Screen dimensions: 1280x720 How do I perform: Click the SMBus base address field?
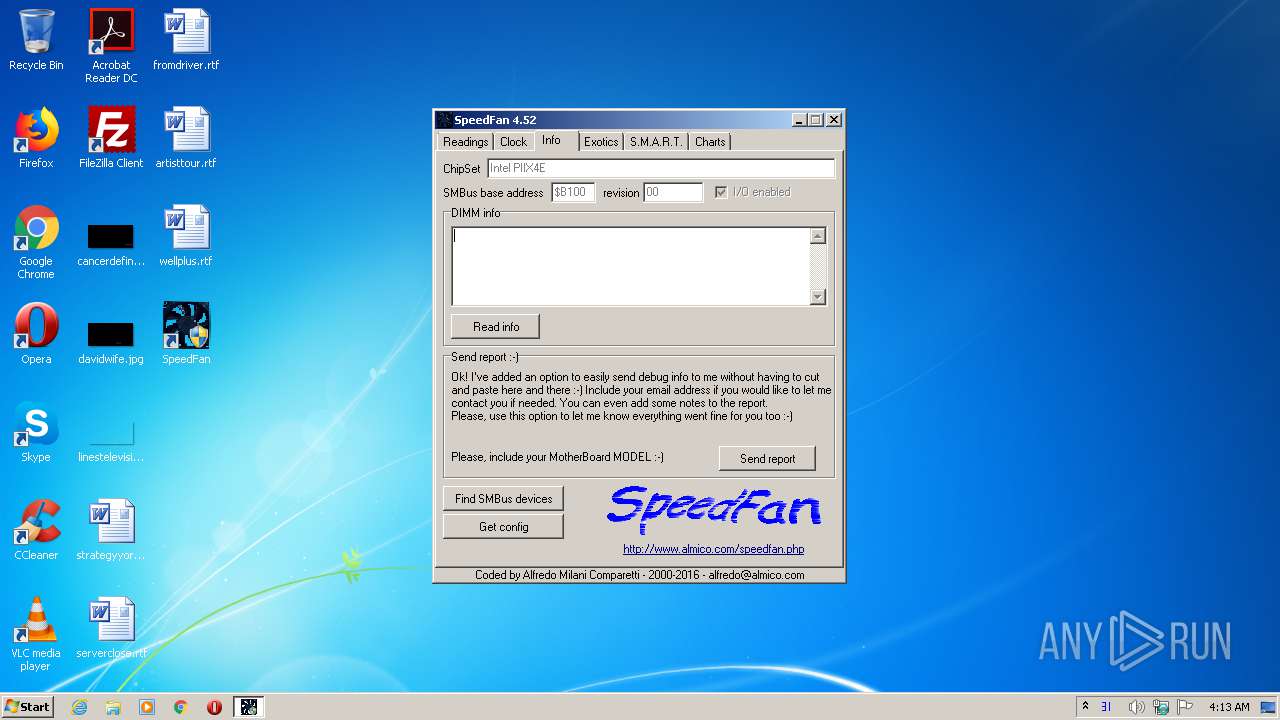click(x=573, y=192)
